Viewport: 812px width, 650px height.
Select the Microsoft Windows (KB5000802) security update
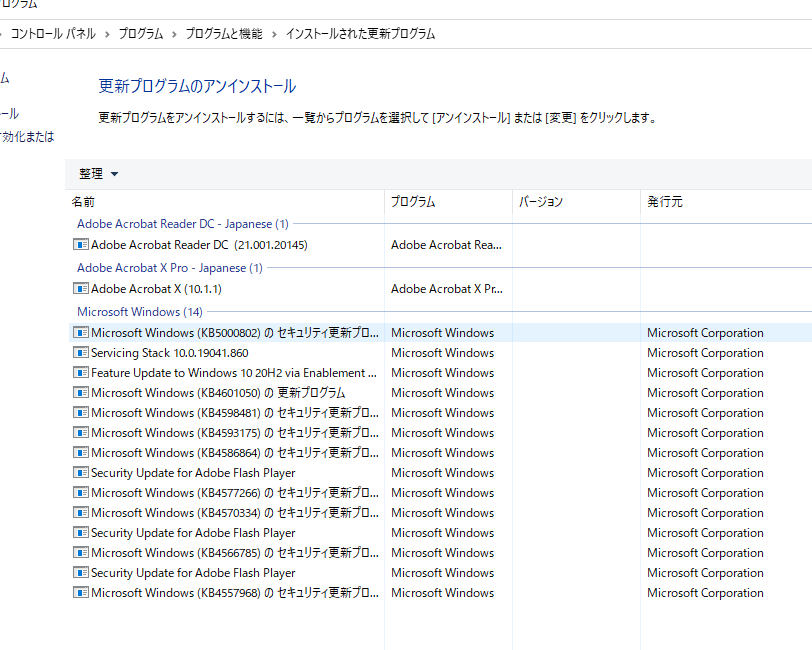tap(235, 333)
